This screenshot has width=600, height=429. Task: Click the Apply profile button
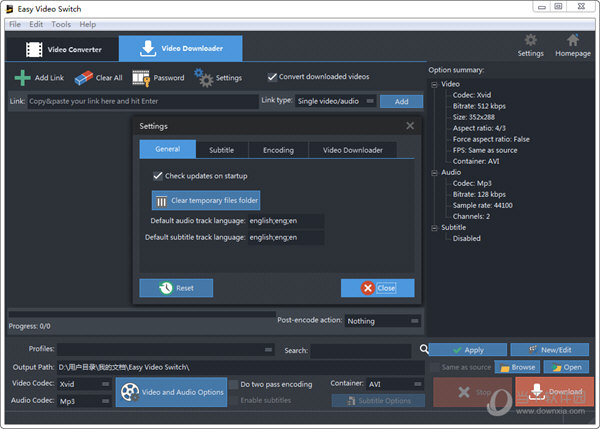point(468,350)
